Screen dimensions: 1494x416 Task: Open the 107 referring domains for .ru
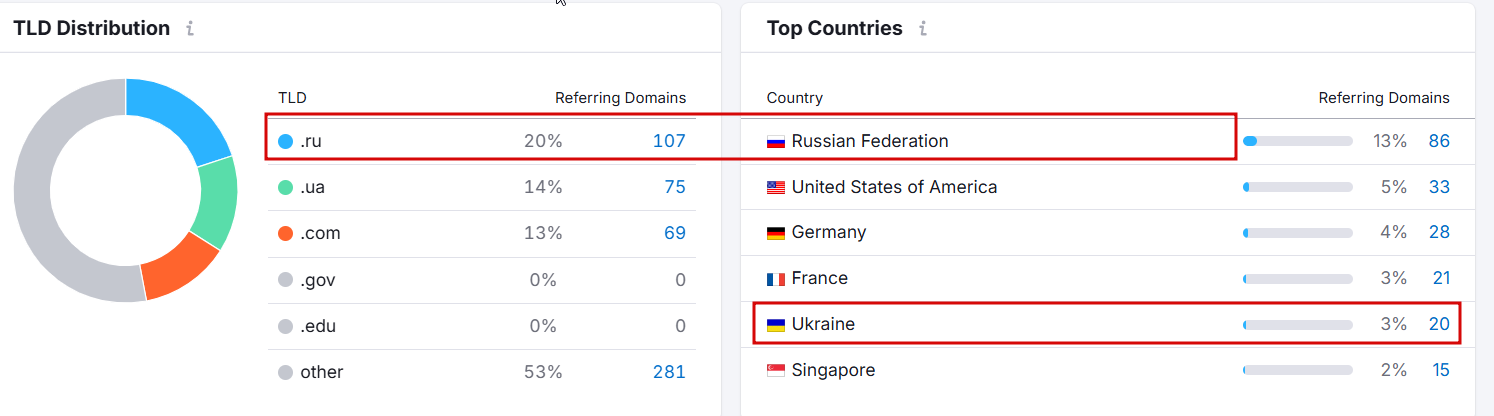669,141
